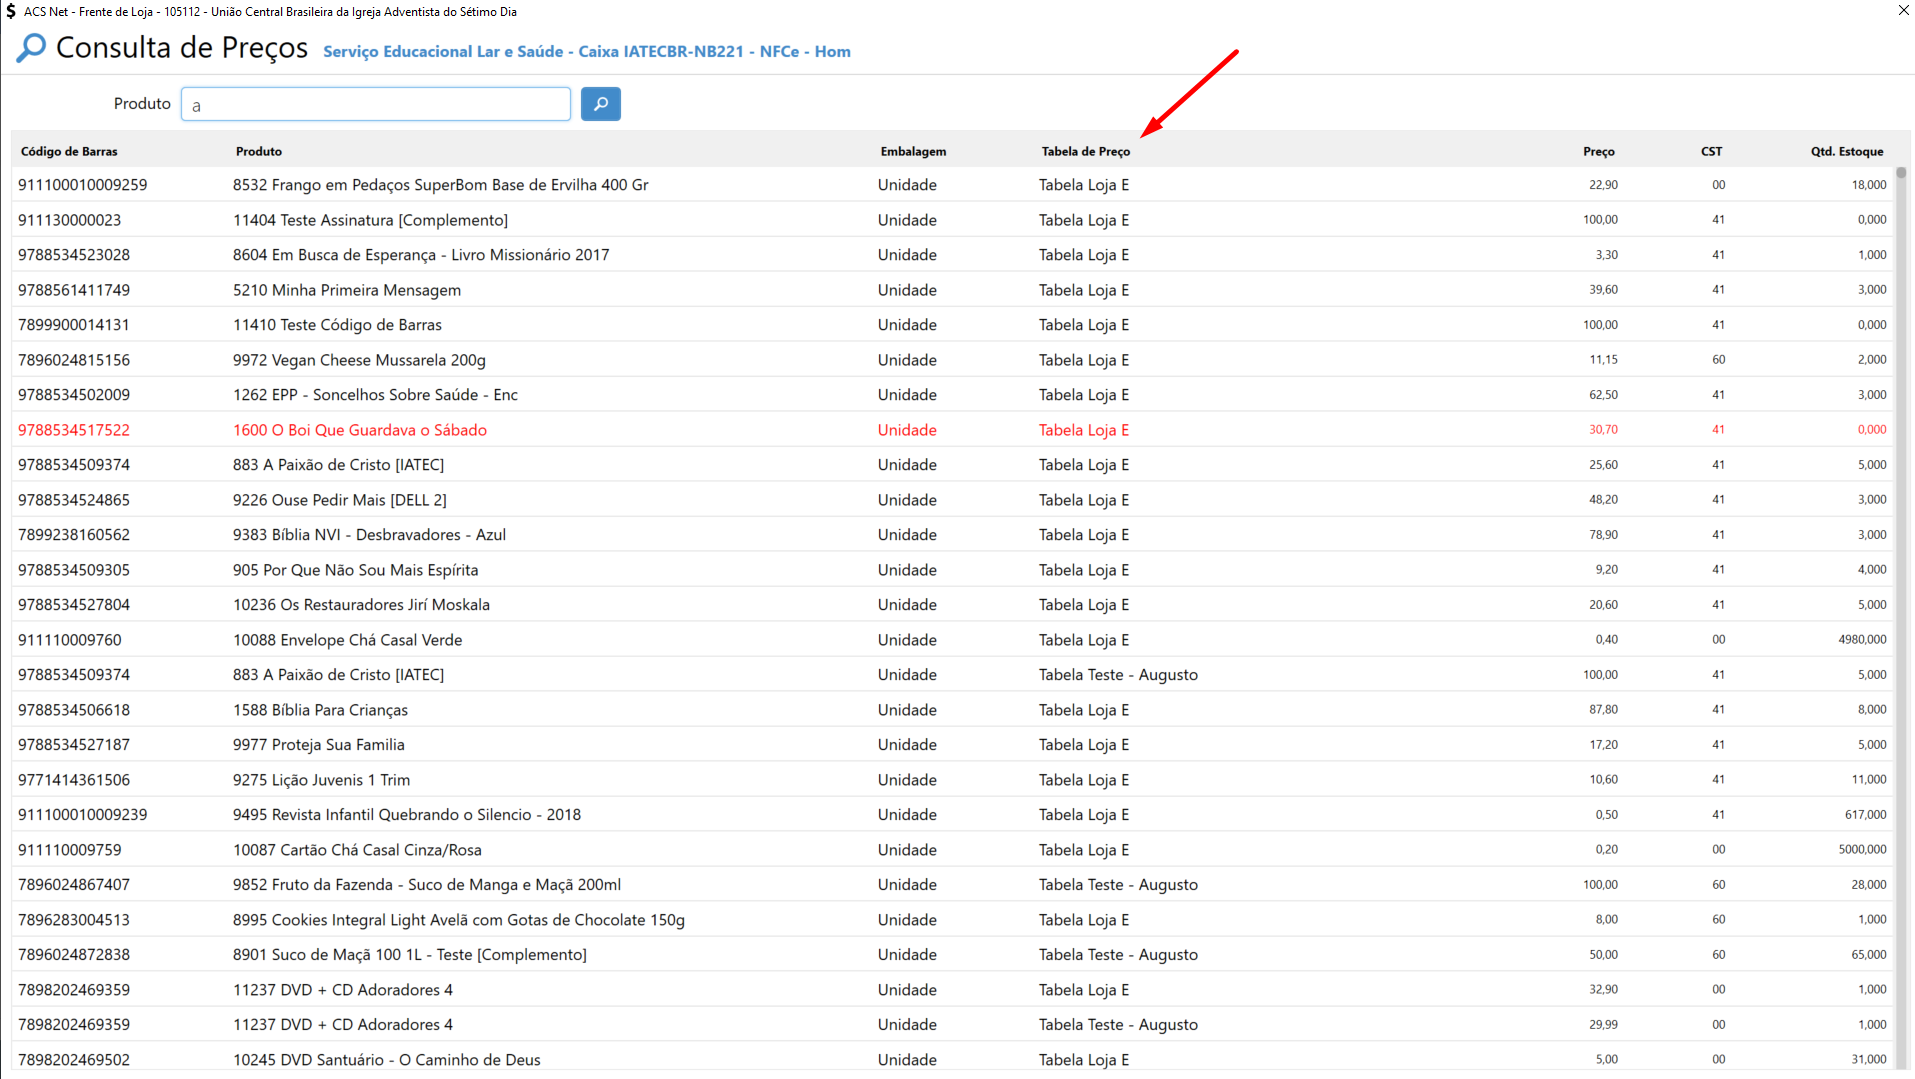Select row 9275 Lição Juvenis 1 Trim

pyautogui.click(x=953, y=780)
